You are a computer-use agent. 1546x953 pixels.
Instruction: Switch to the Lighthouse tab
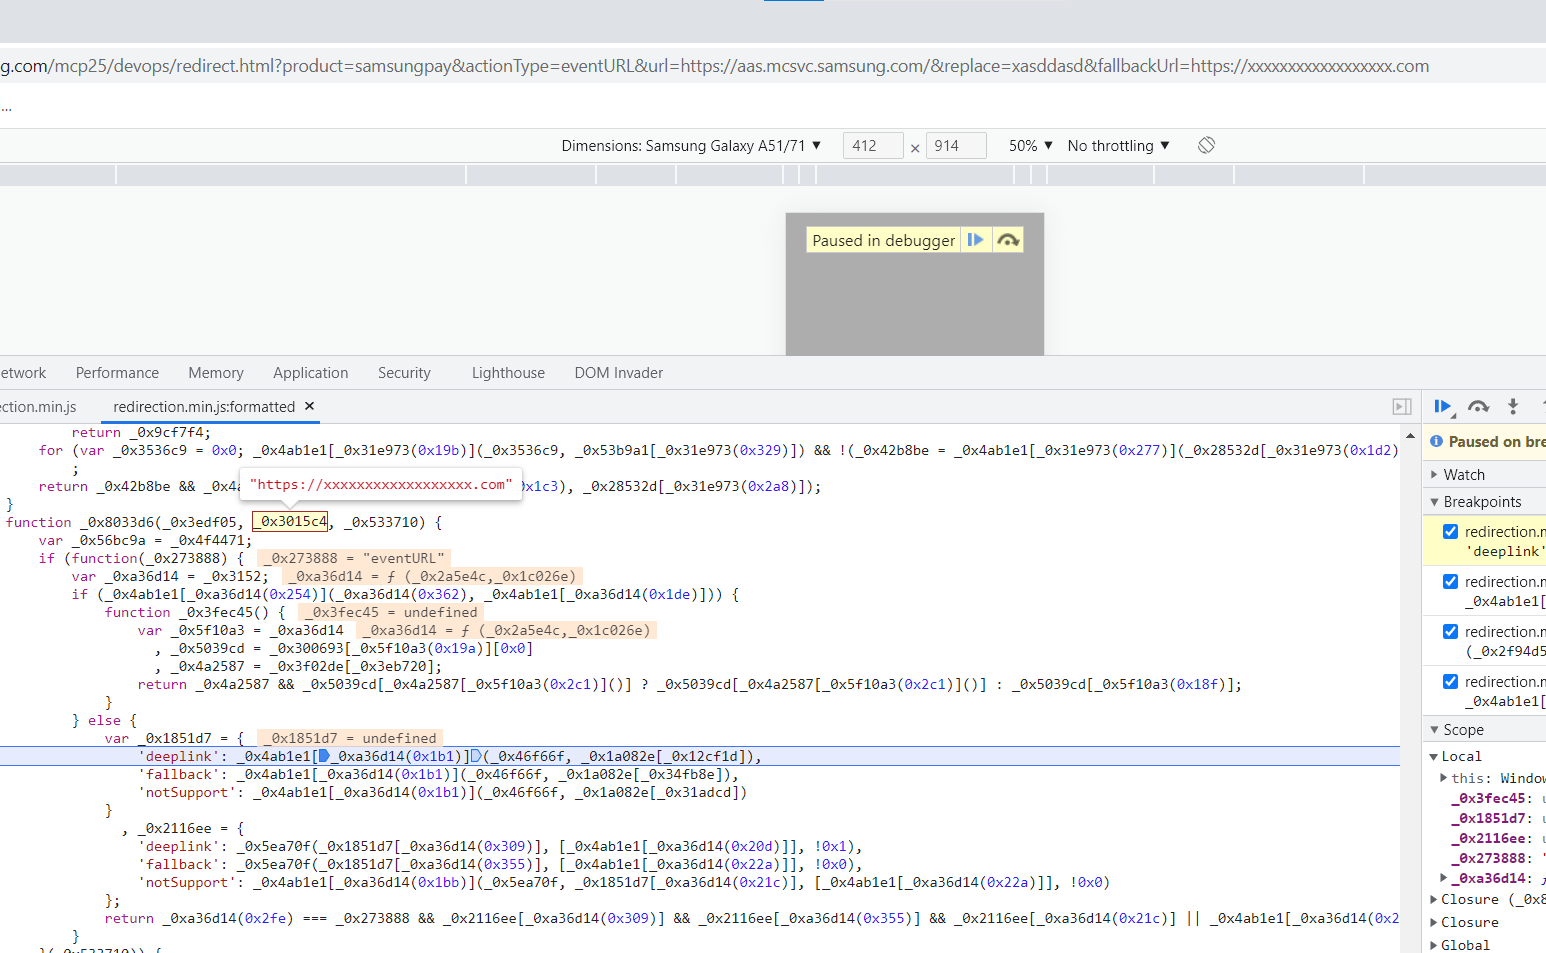pyautogui.click(x=508, y=373)
